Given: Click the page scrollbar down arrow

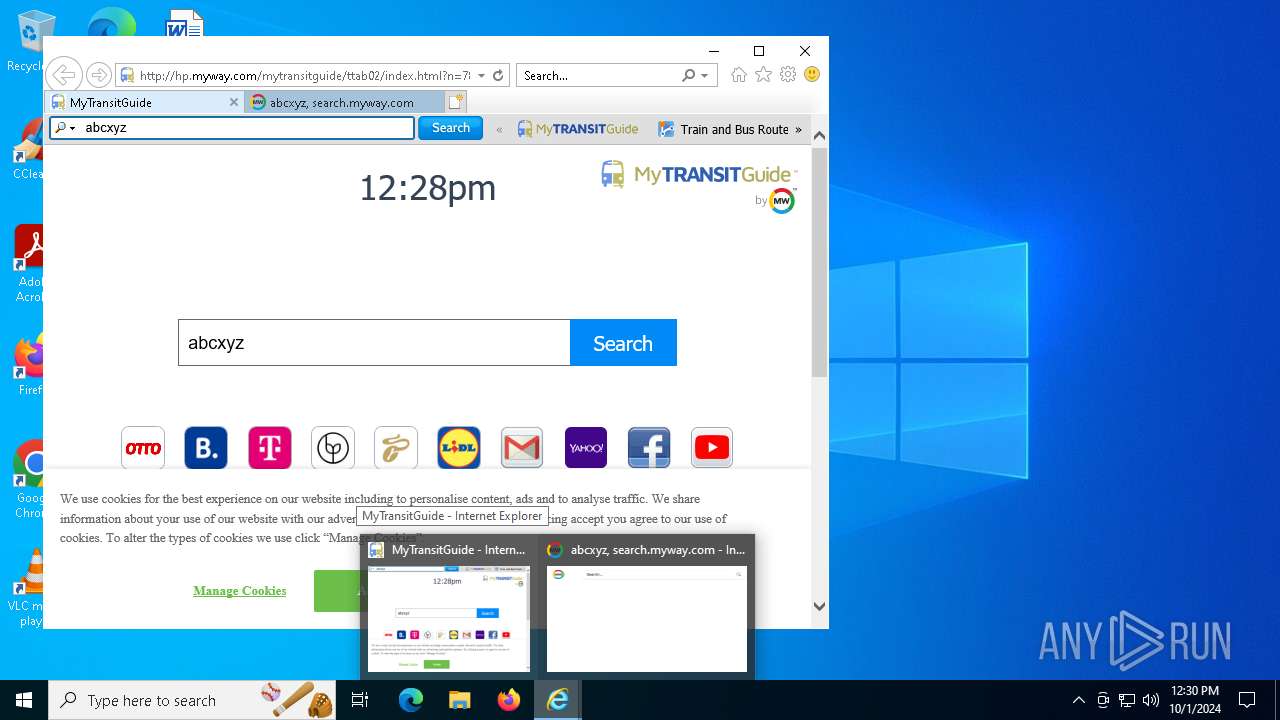Looking at the screenshot, I should pos(819,606).
